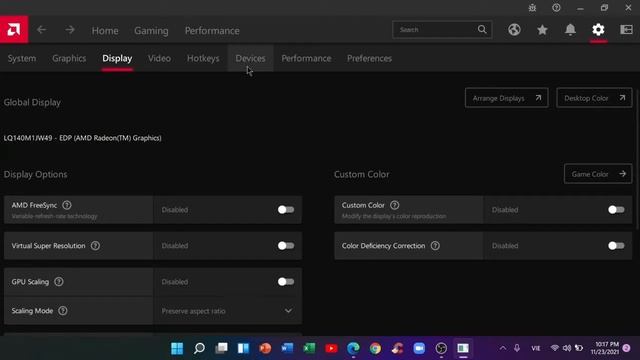
Task: Toggle the sidebar panel icon
Action: pos(626,29)
